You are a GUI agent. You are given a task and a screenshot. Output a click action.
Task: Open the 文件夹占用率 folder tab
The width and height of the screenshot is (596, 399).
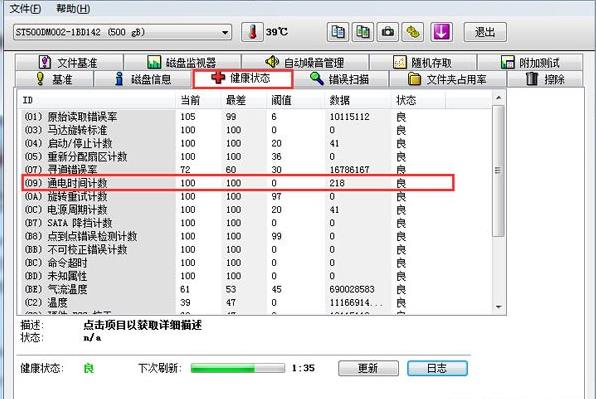pyautogui.click(x=447, y=79)
